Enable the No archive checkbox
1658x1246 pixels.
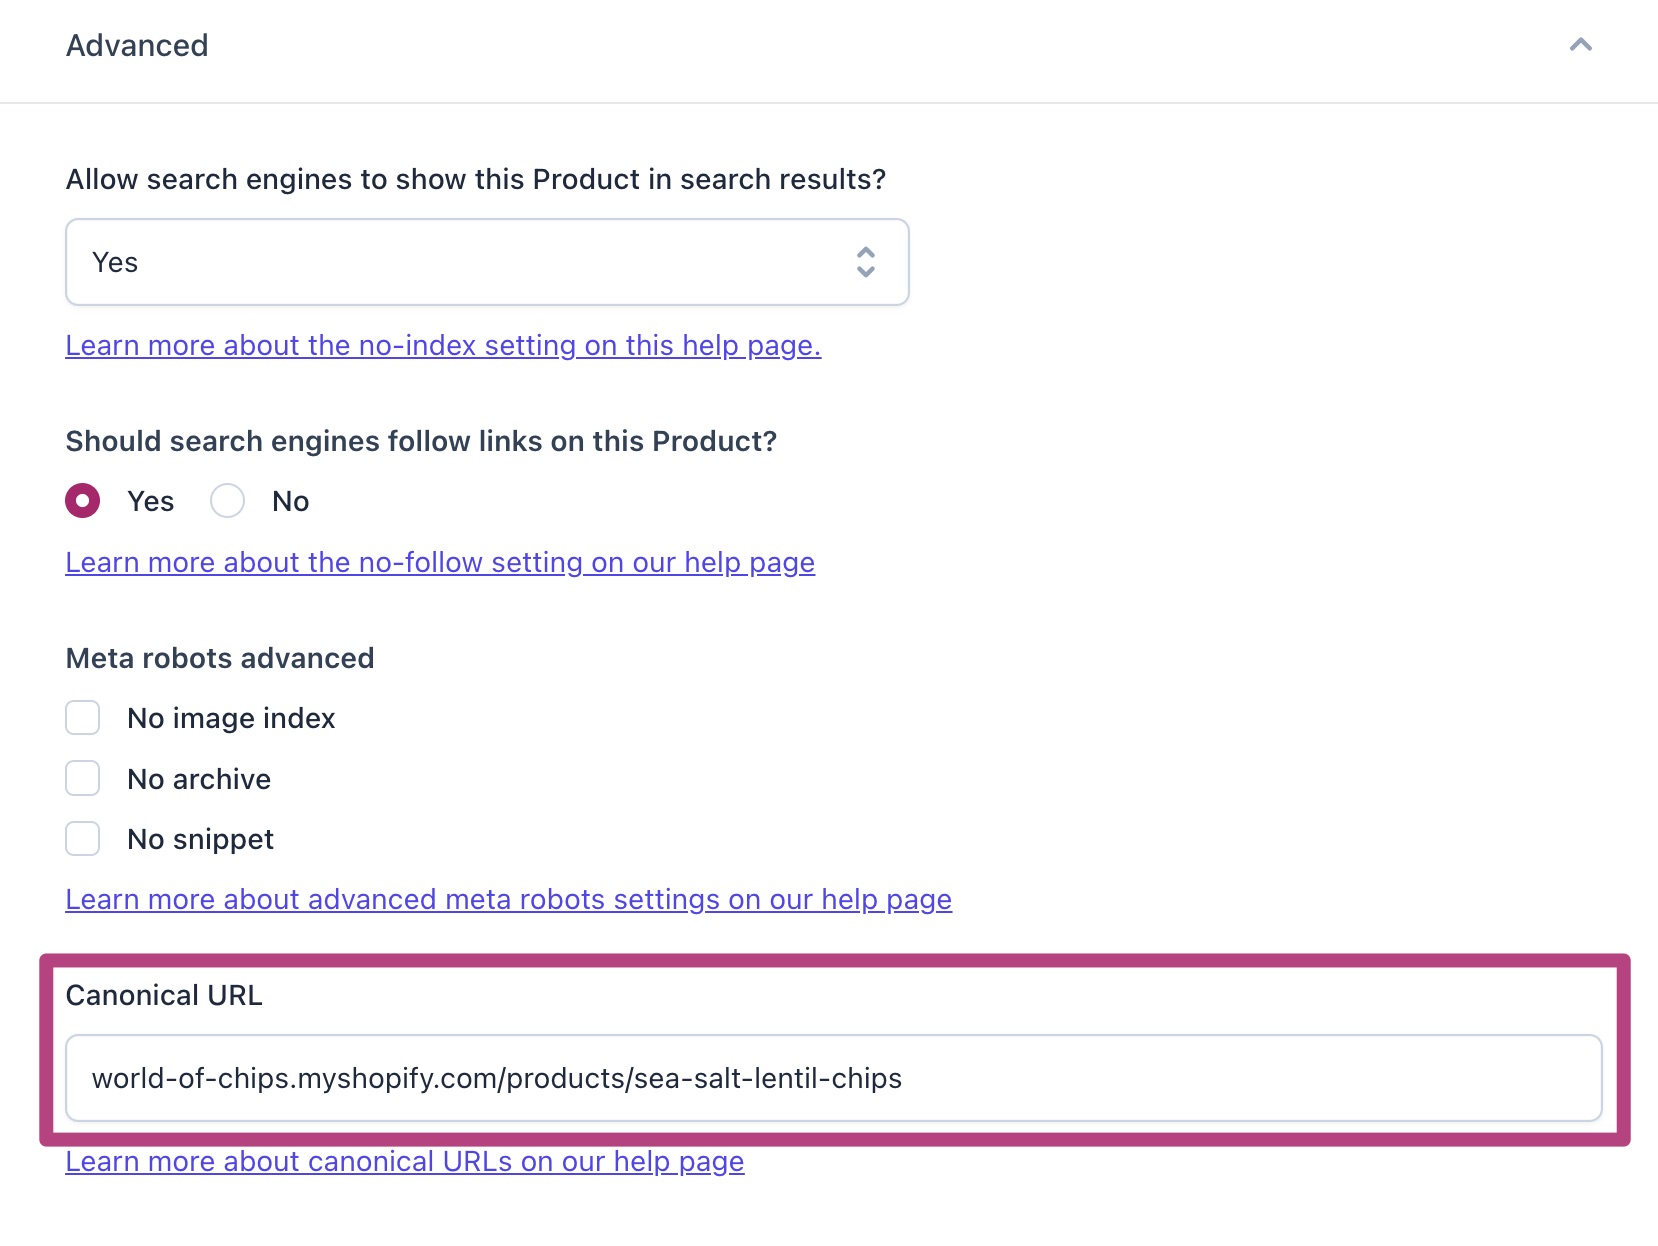pyautogui.click(x=83, y=778)
